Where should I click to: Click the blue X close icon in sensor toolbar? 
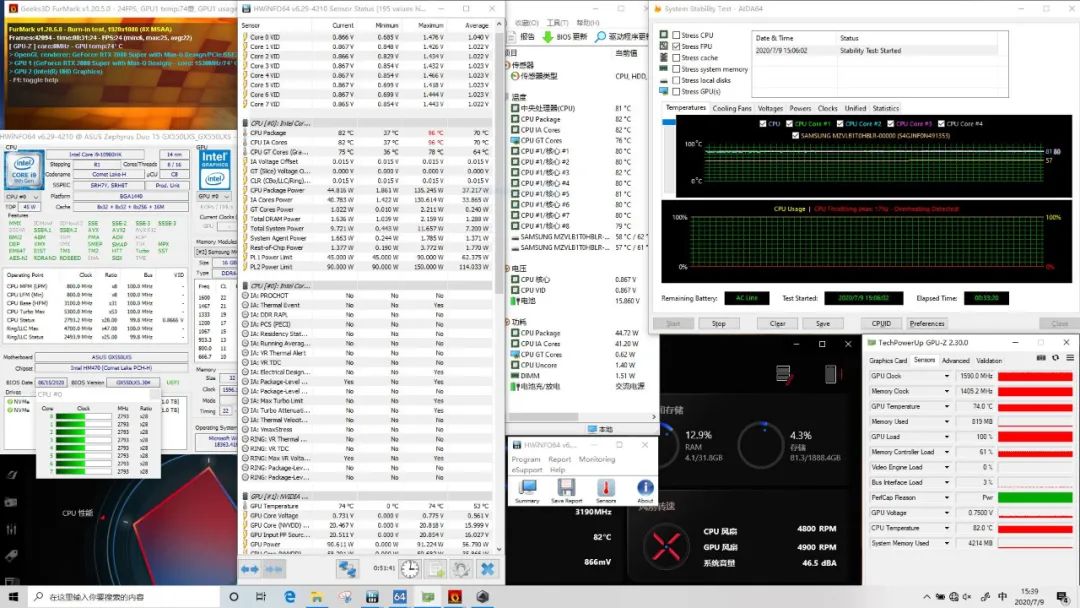[x=487, y=568]
